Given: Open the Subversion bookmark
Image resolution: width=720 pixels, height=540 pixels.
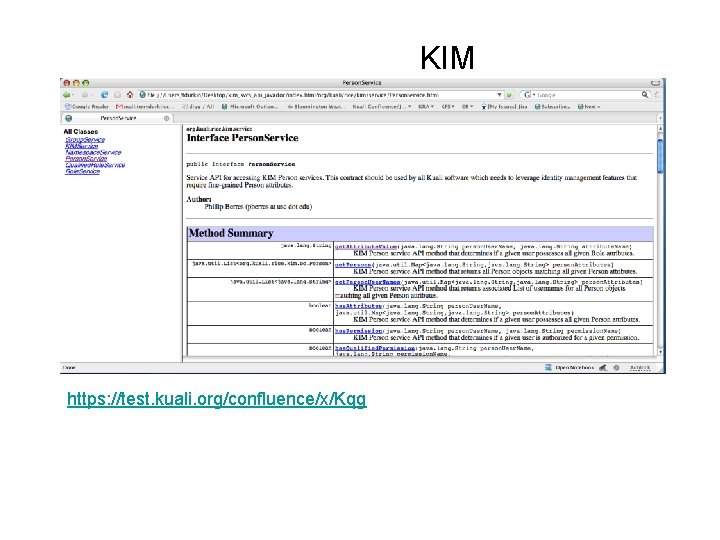Looking at the screenshot, I should point(552,107).
